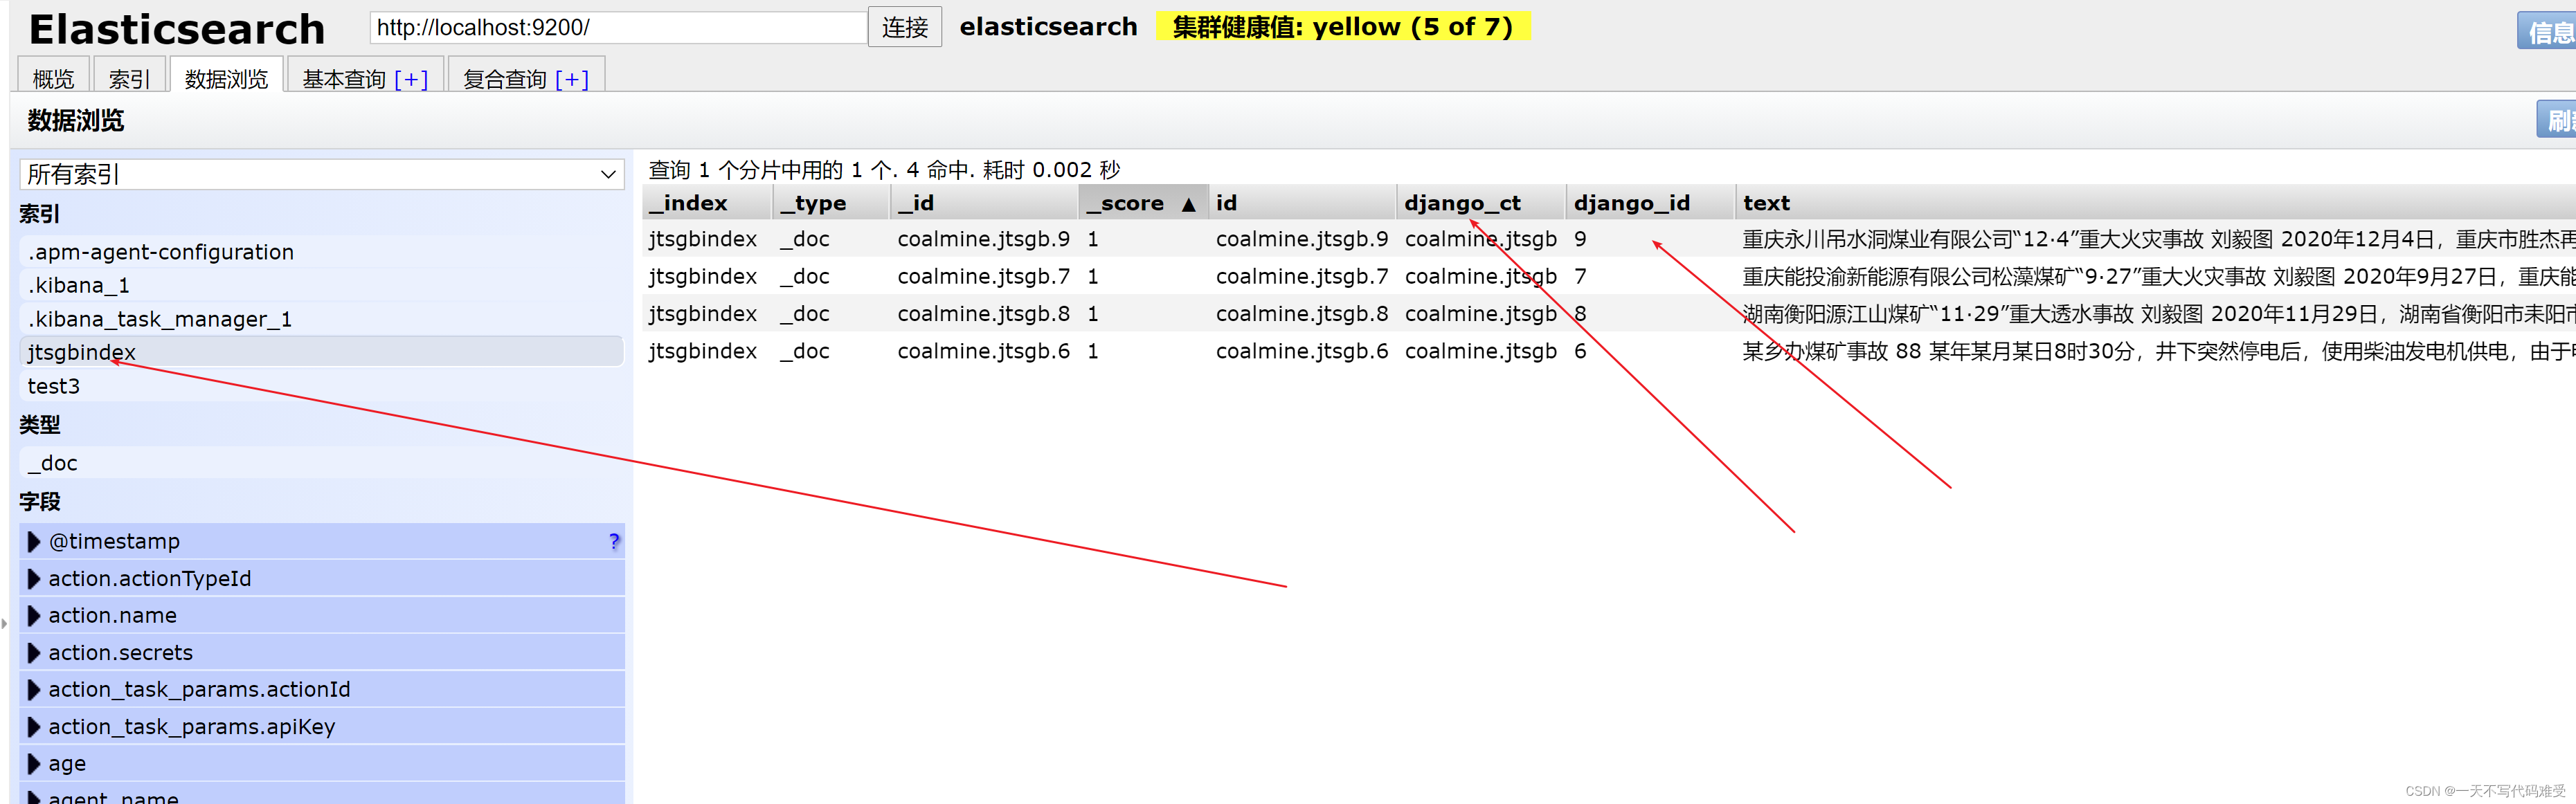Image resolution: width=2576 pixels, height=804 pixels.
Task: Expand the action_task_params.actionId field
Action: click(x=322, y=689)
